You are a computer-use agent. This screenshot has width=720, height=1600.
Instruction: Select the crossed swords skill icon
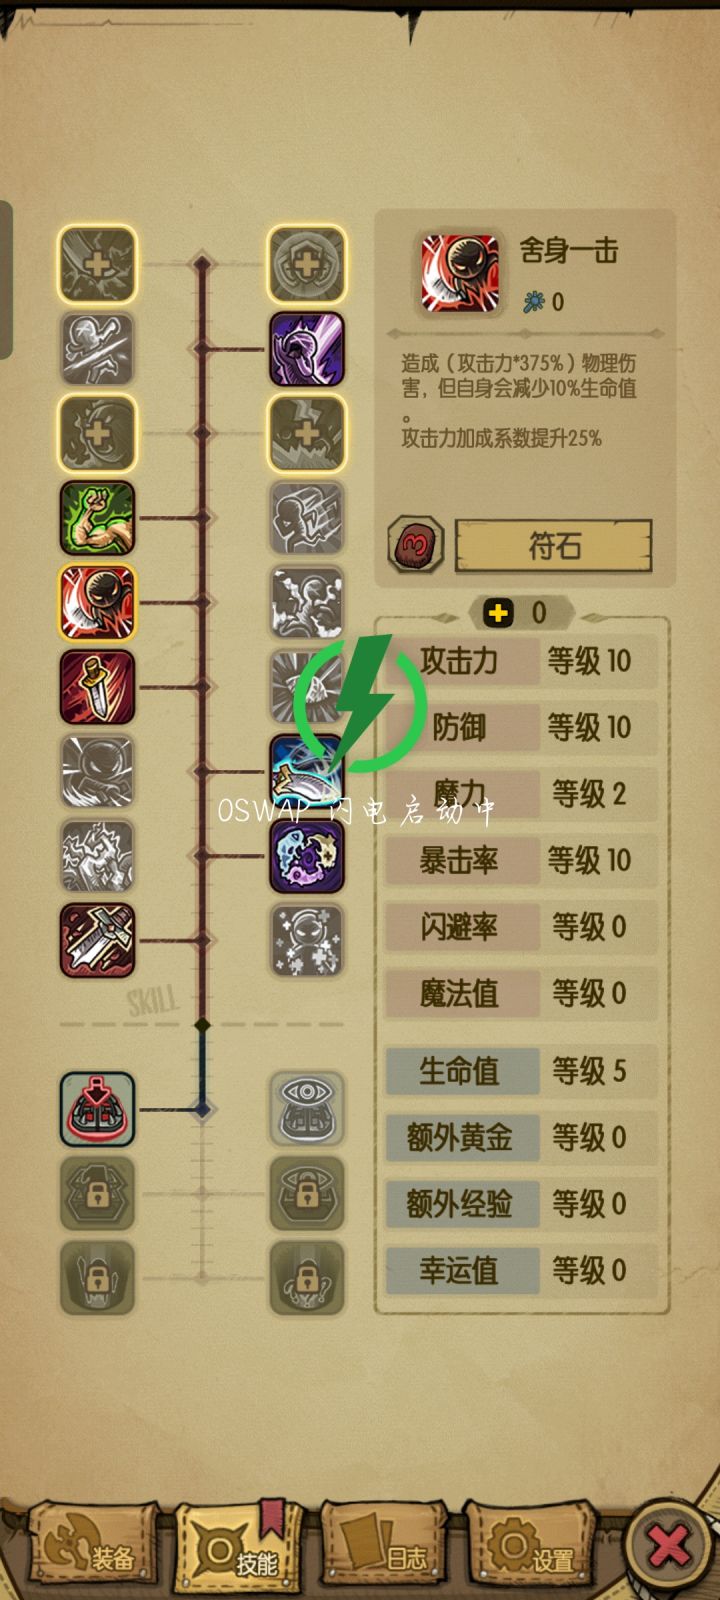pos(97,940)
